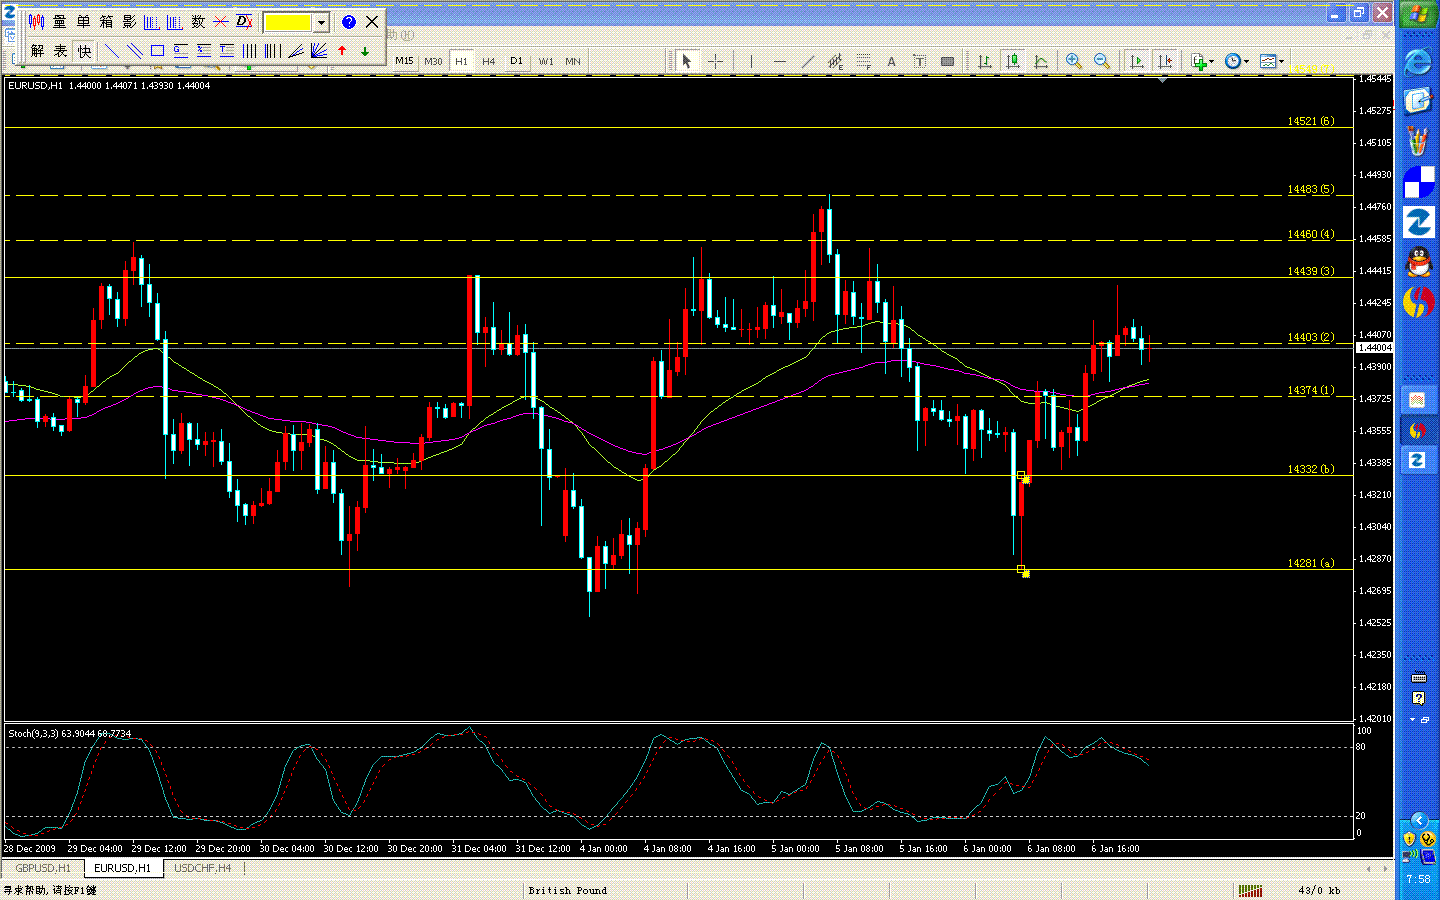This screenshot has width=1440, height=900.
Task: Select the 14521 (6) level label
Action: (1311, 121)
